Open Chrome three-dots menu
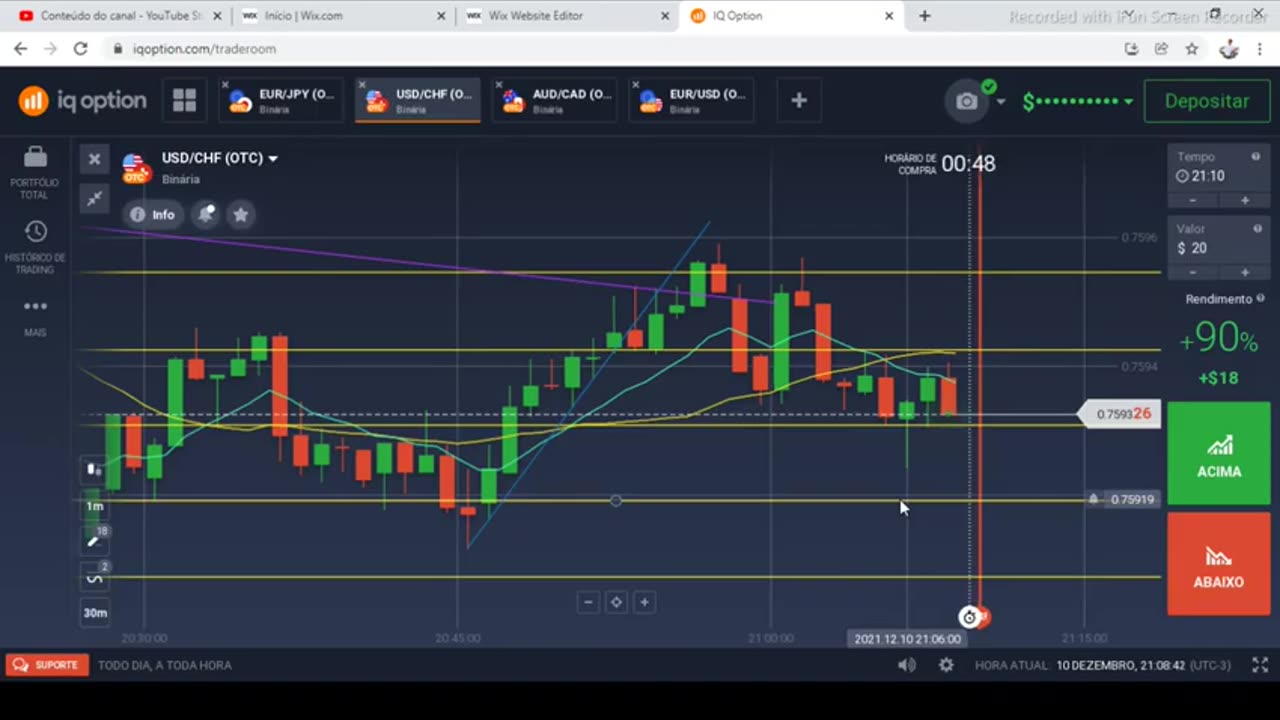Screen dimensions: 1280x720 (x=1261, y=48)
